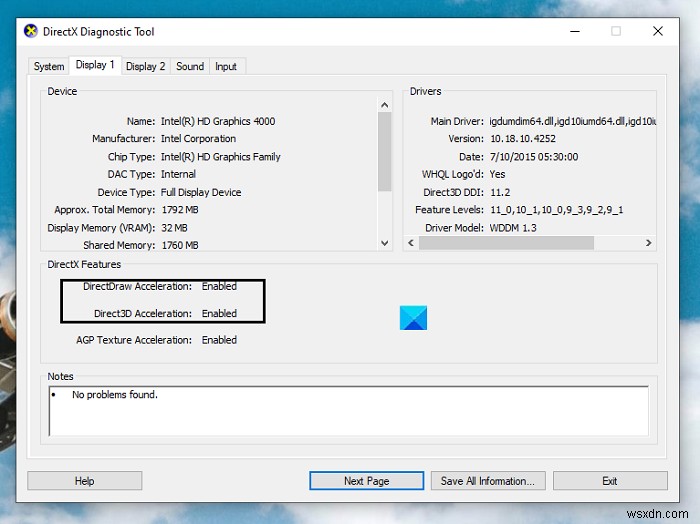
Task: Click the "Driver Model:" label
Action: [x=454, y=228]
